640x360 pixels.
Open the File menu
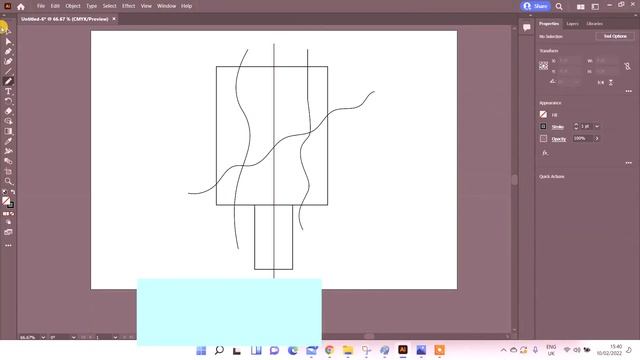pyautogui.click(x=40, y=6)
